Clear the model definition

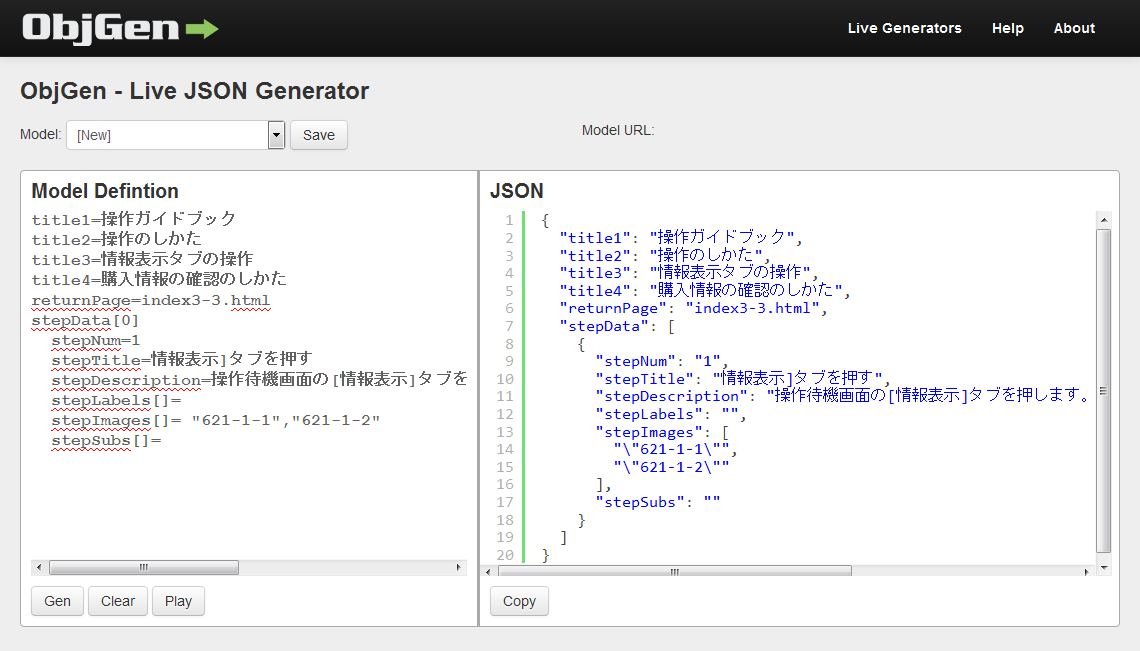coord(117,601)
